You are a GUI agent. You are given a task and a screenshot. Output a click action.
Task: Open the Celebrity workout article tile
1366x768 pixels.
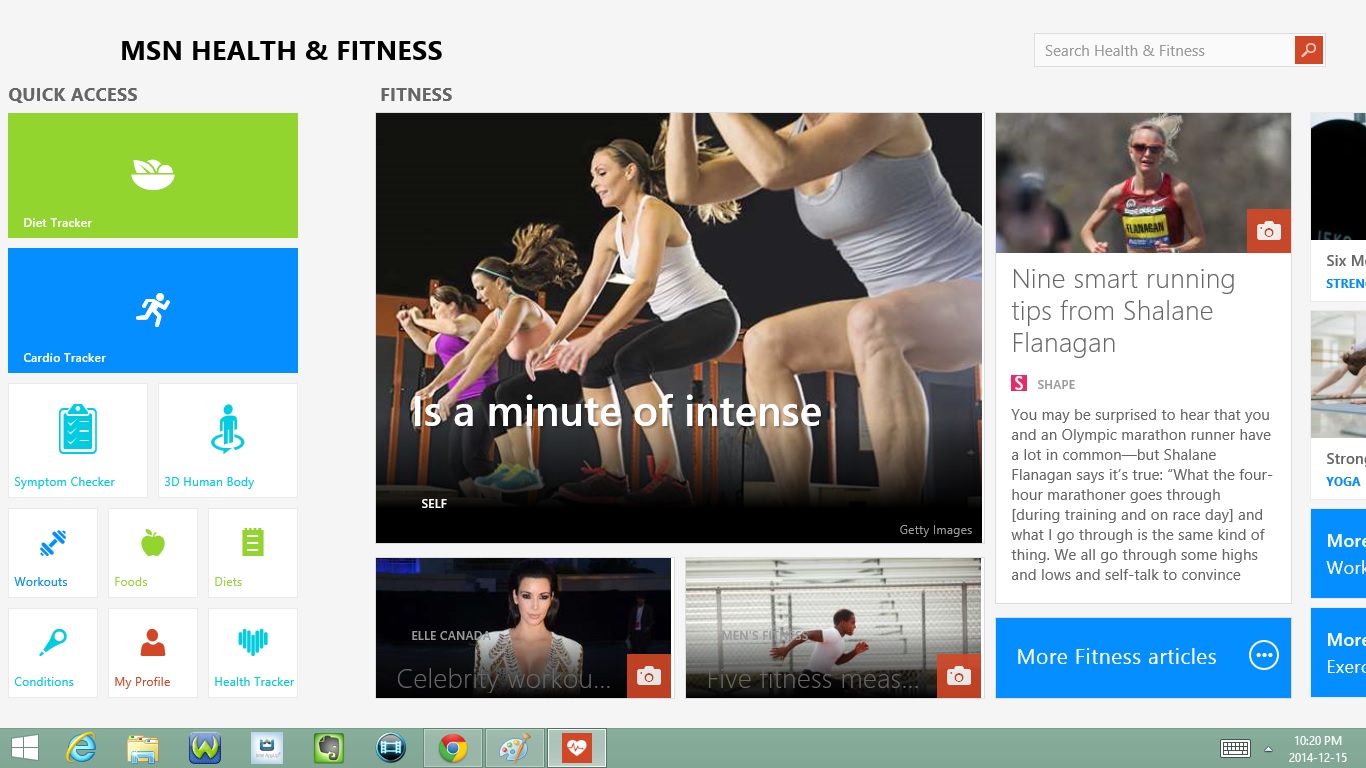(524, 628)
